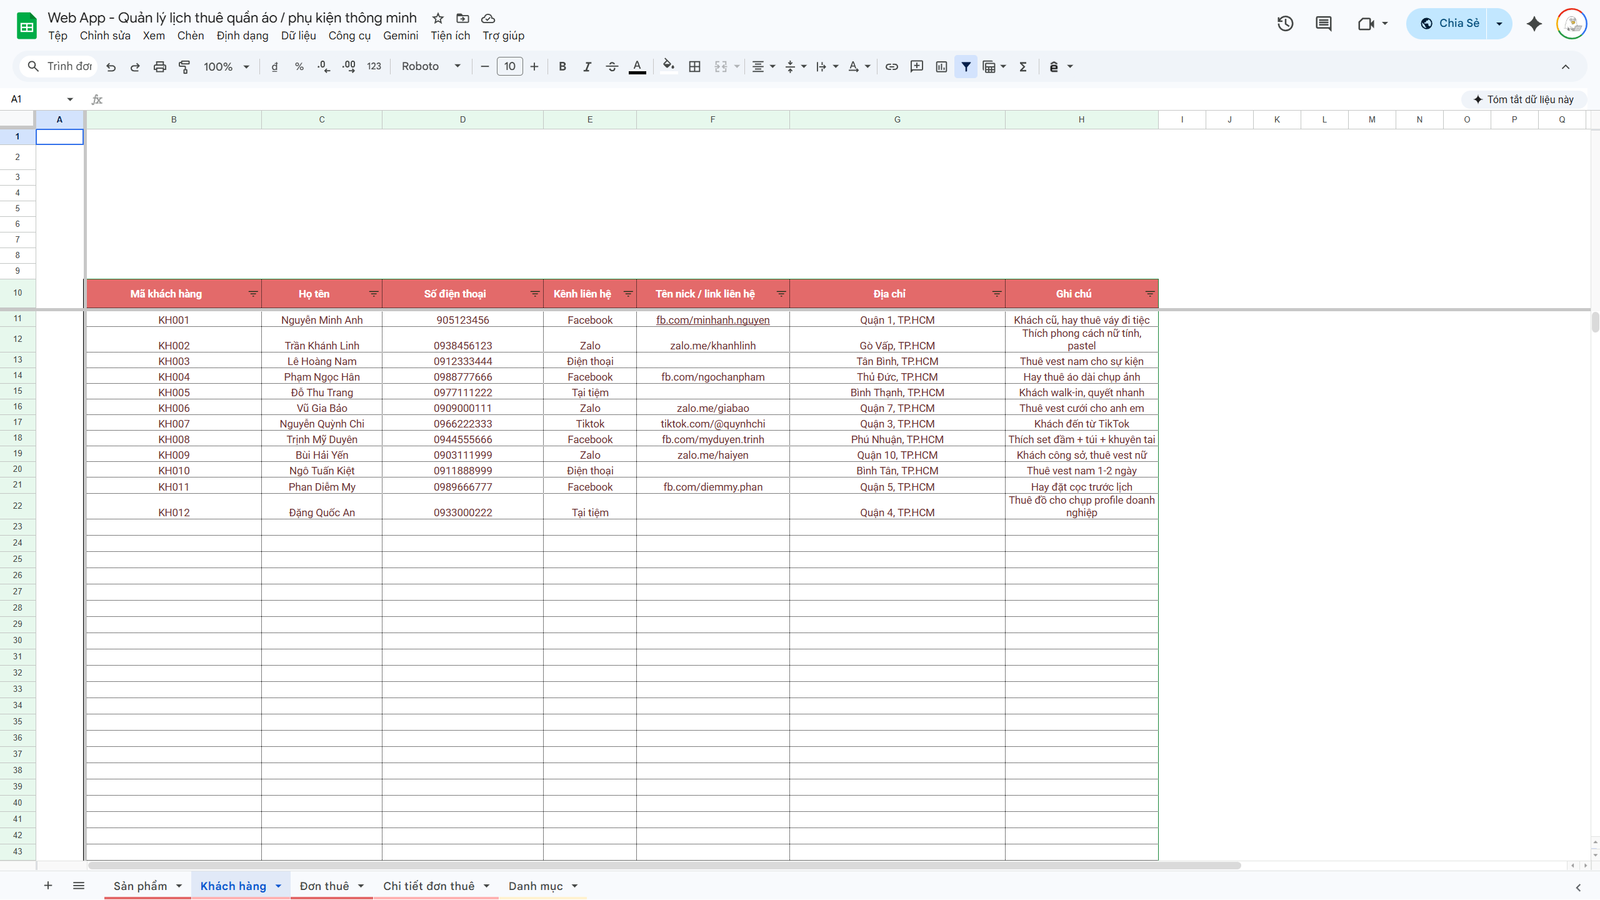The height and width of the screenshot is (900, 1600).
Task: Open the borders tool
Action: click(x=695, y=67)
